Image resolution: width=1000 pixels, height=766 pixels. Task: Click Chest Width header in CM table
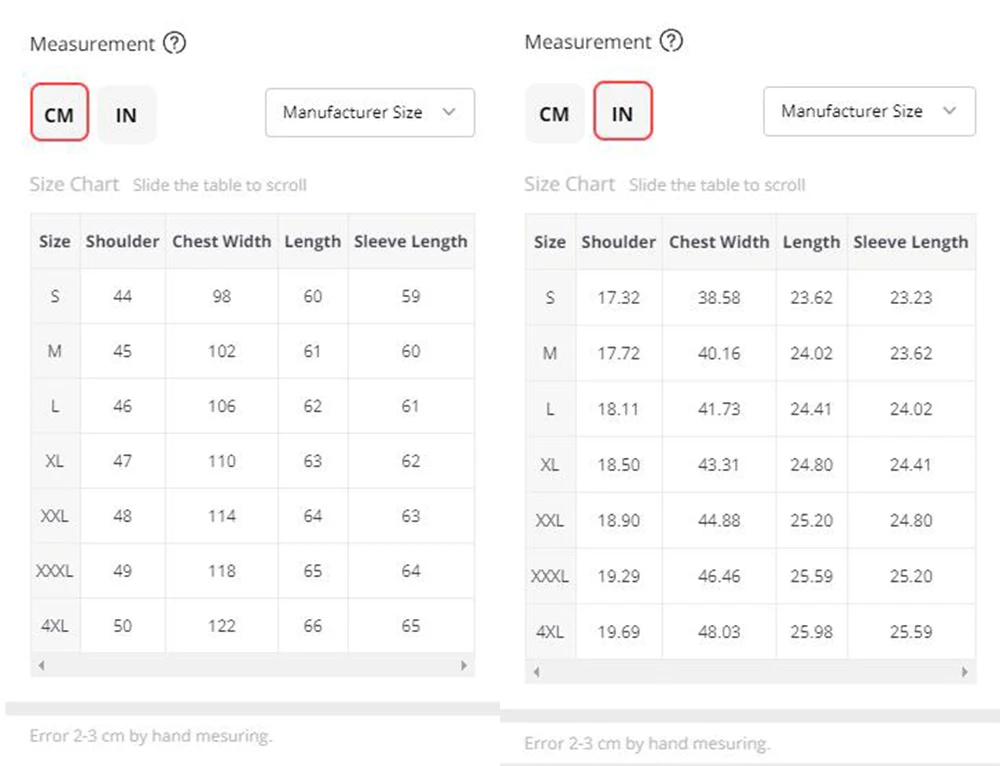pyautogui.click(x=221, y=241)
